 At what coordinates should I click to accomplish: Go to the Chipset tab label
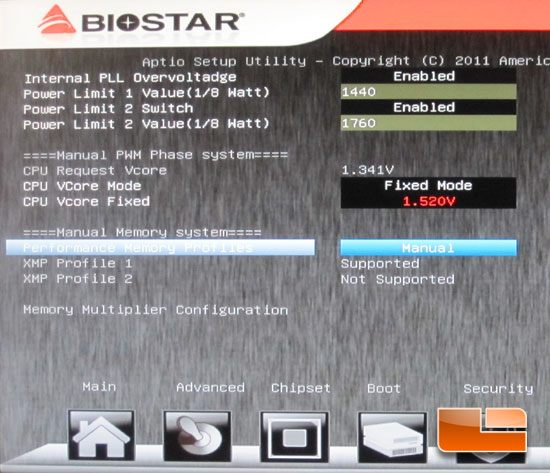301,388
